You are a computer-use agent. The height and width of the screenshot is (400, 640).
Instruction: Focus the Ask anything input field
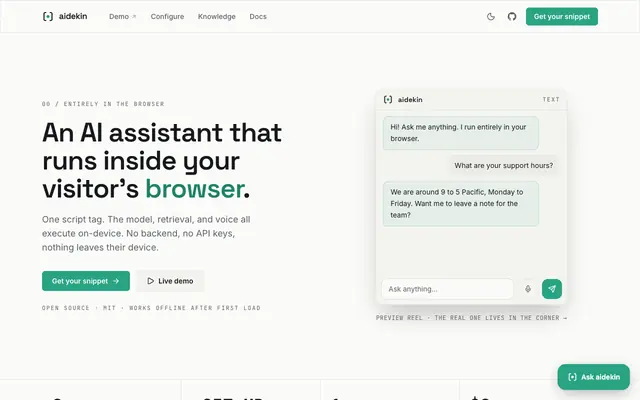click(x=447, y=289)
